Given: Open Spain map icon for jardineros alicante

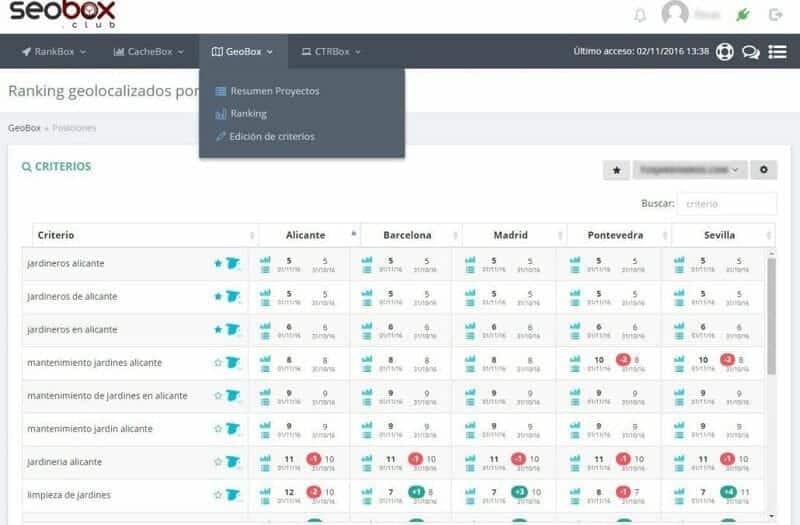Looking at the screenshot, I should pos(233,263).
